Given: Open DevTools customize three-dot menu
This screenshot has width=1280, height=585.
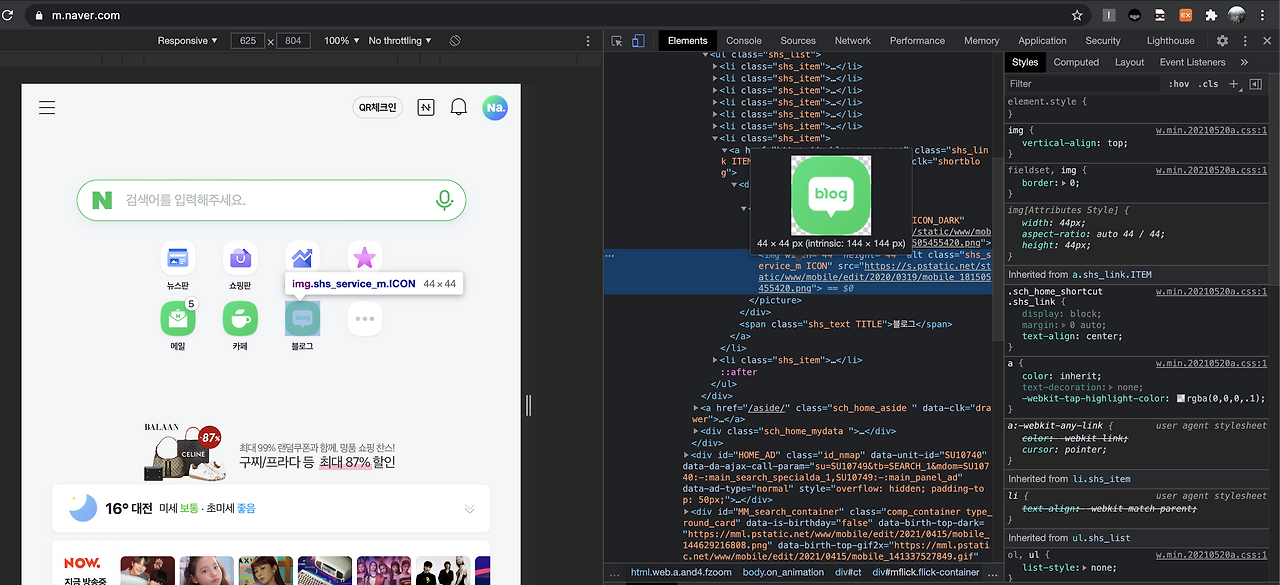Looking at the screenshot, I should pyautogui.click(x=1244, y=41).
